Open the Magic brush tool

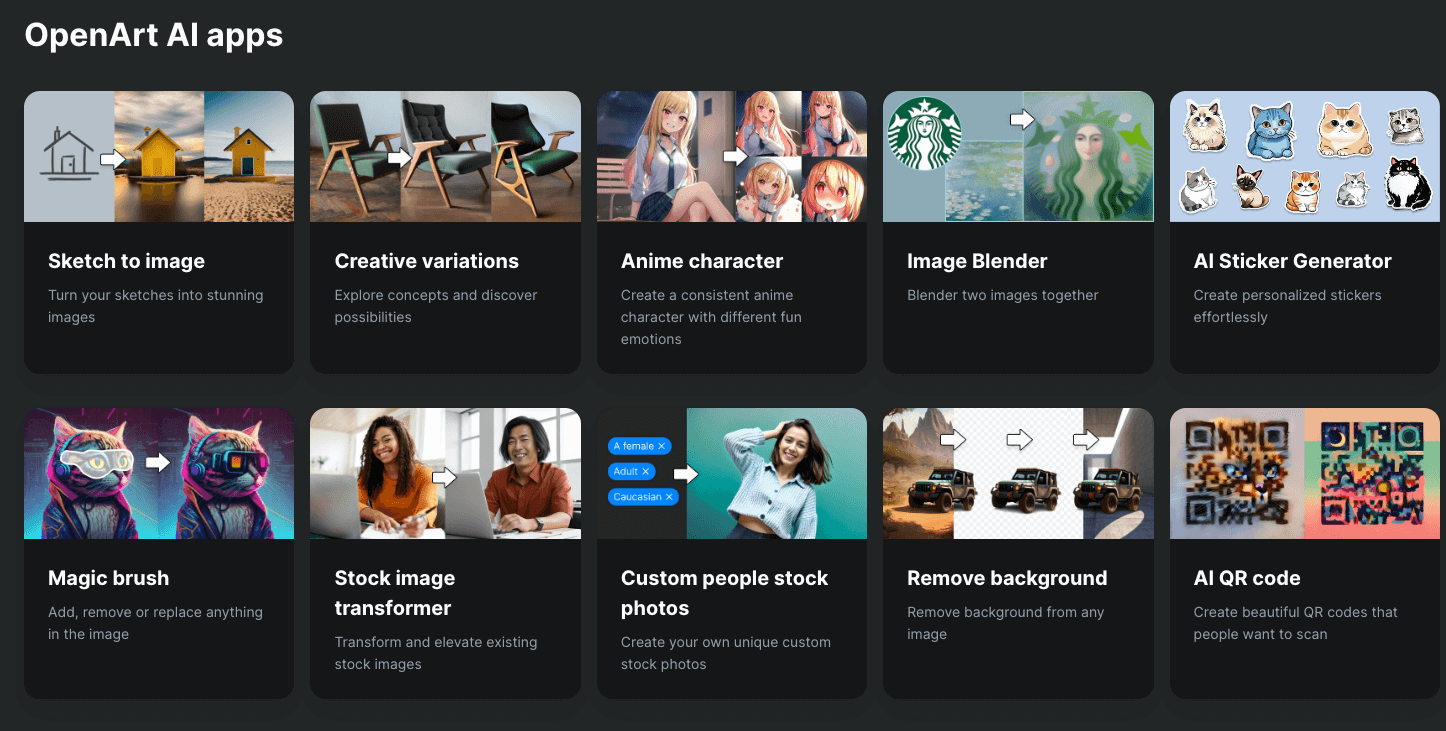pyautogui.click(x=158, y=550)
